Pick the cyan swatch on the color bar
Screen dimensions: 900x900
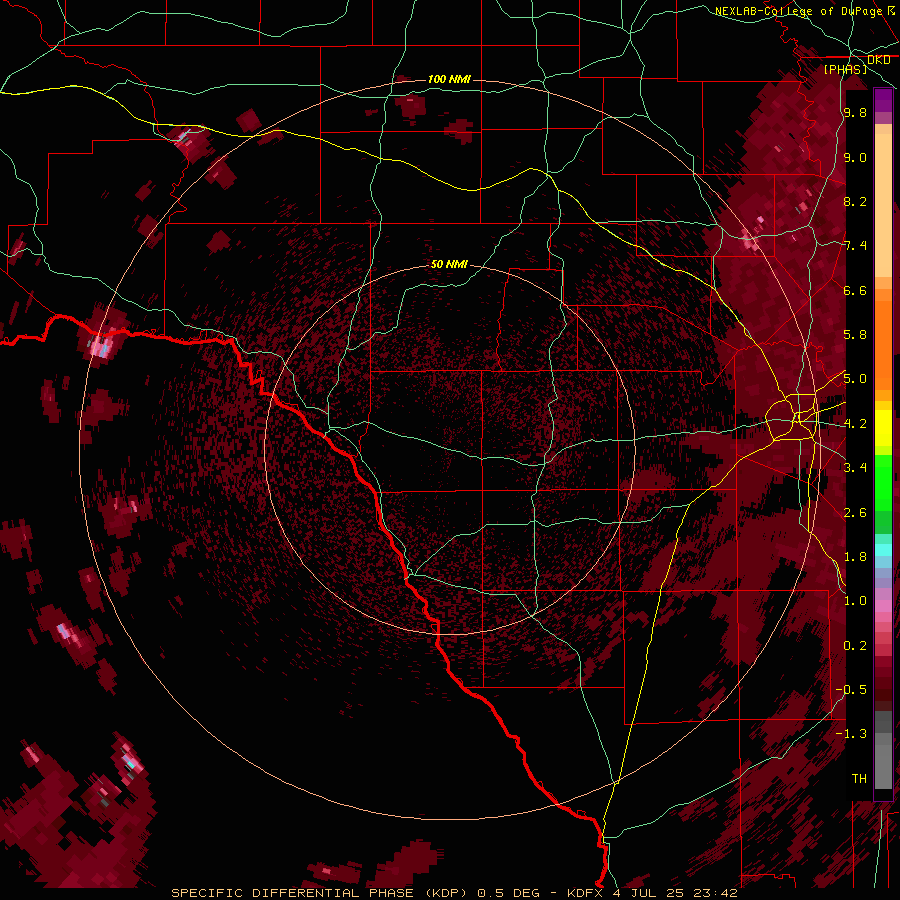click(883, 550)
